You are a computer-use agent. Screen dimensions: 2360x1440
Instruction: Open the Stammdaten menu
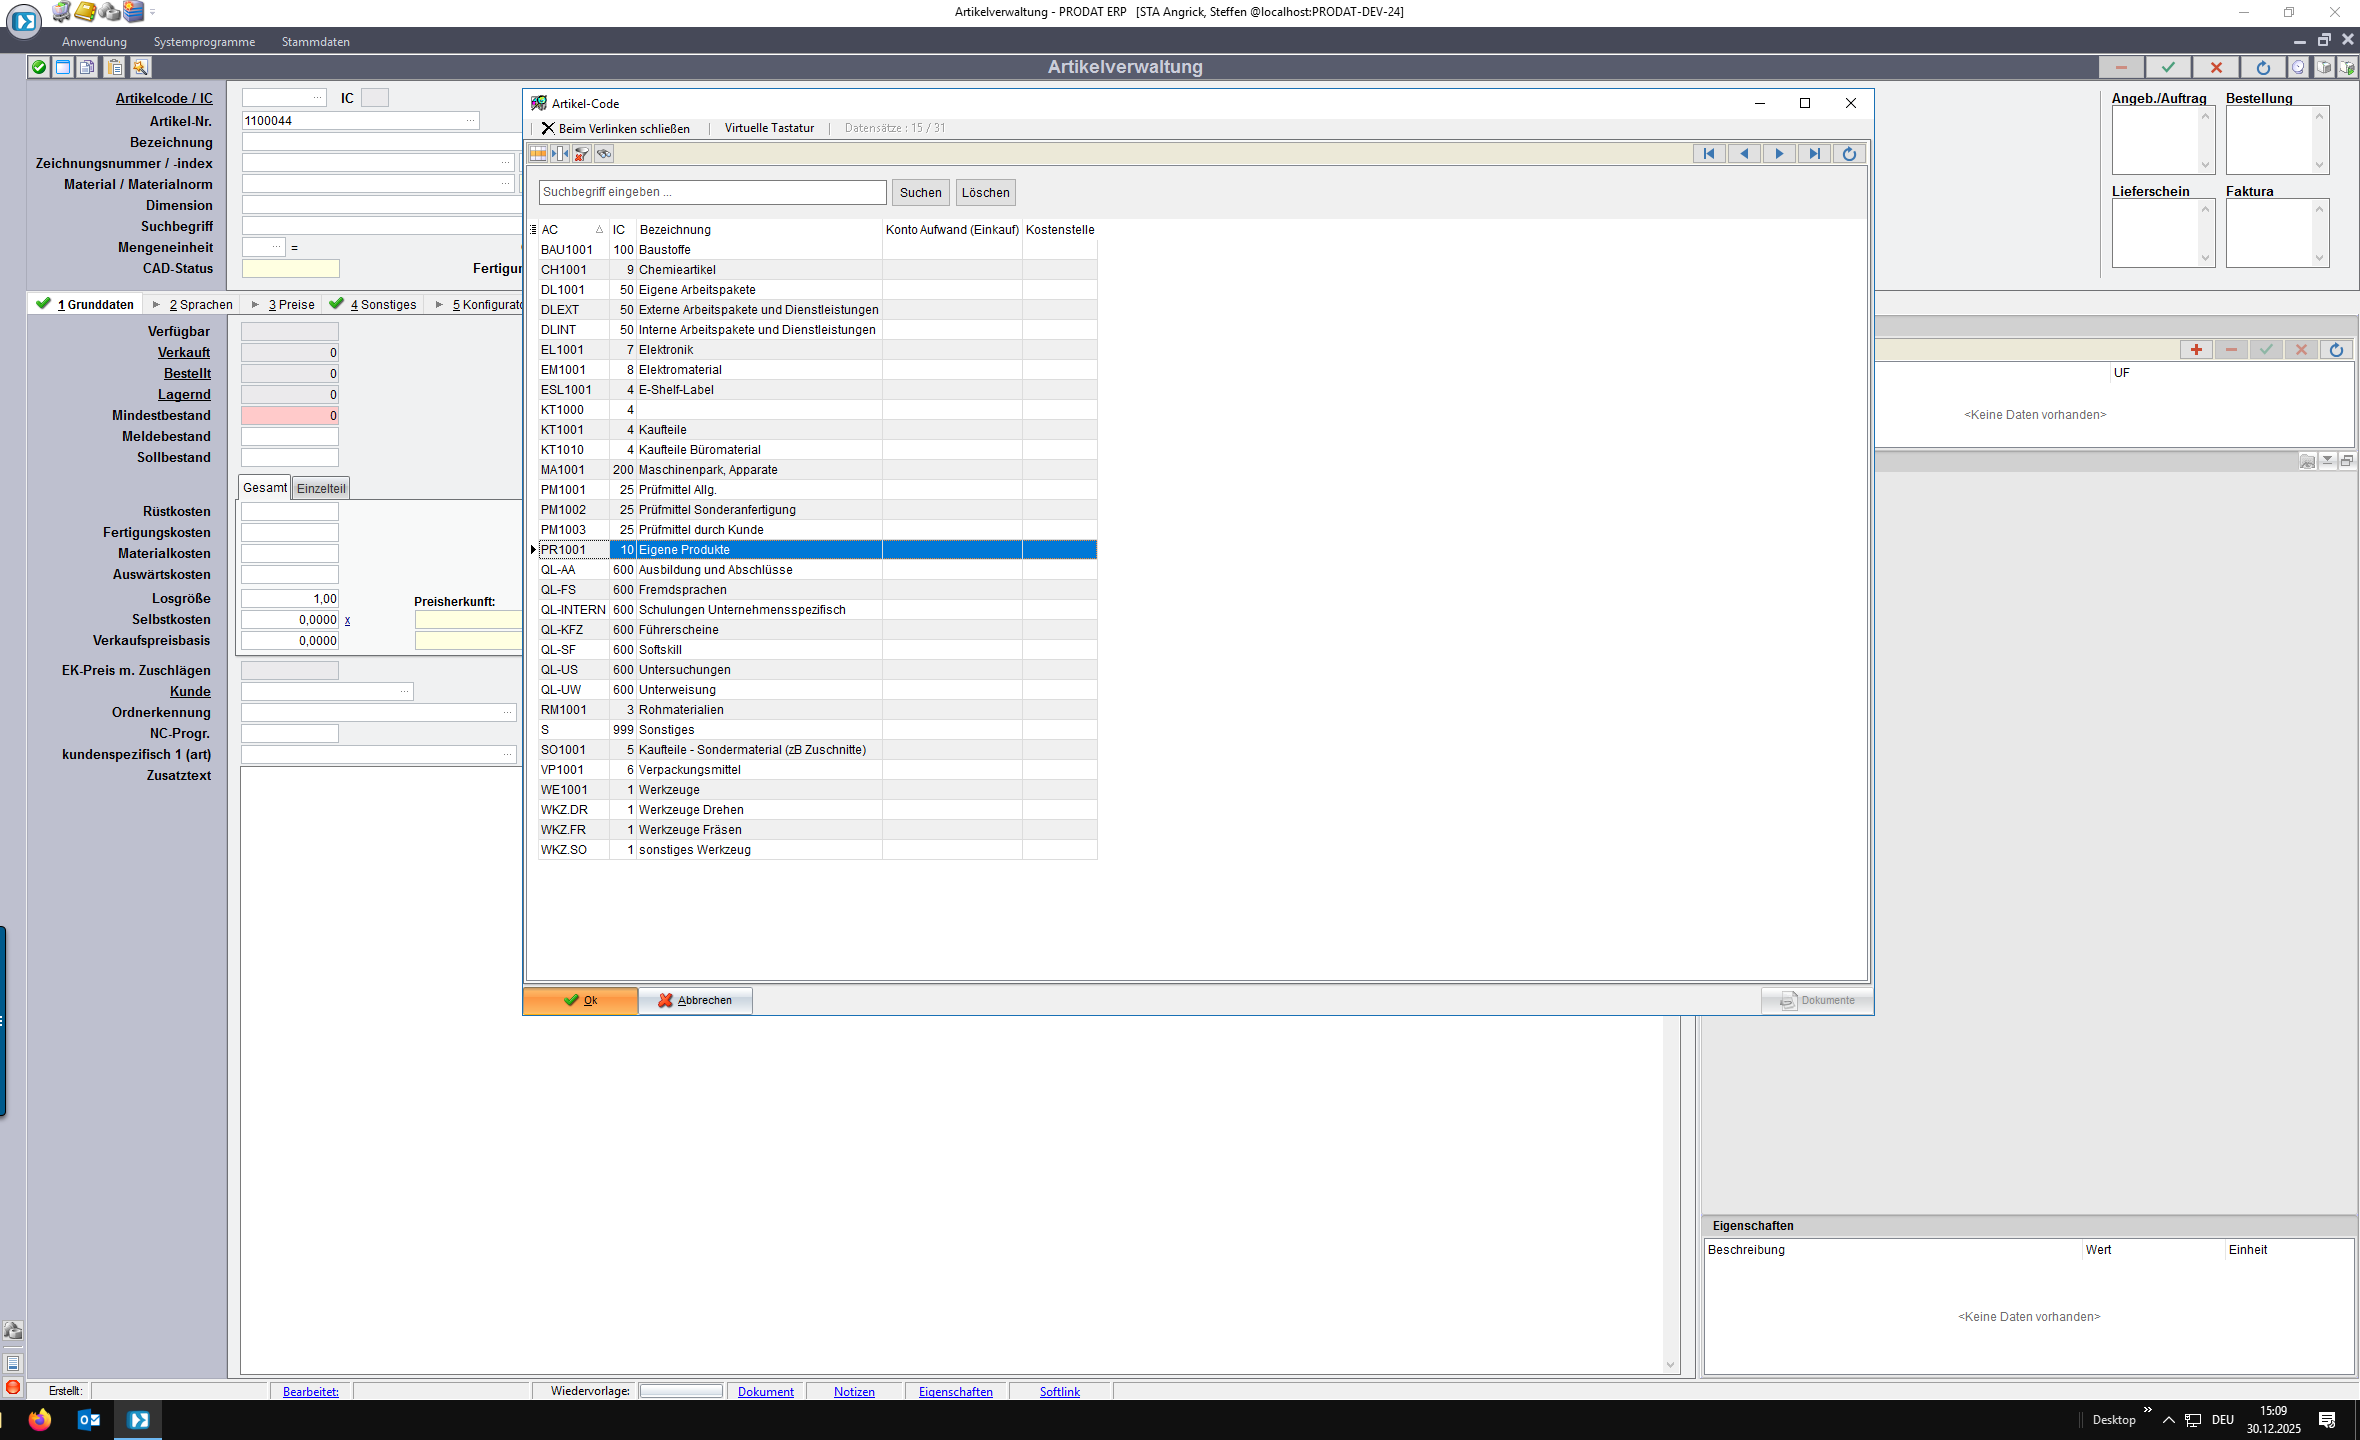[315, 42]
